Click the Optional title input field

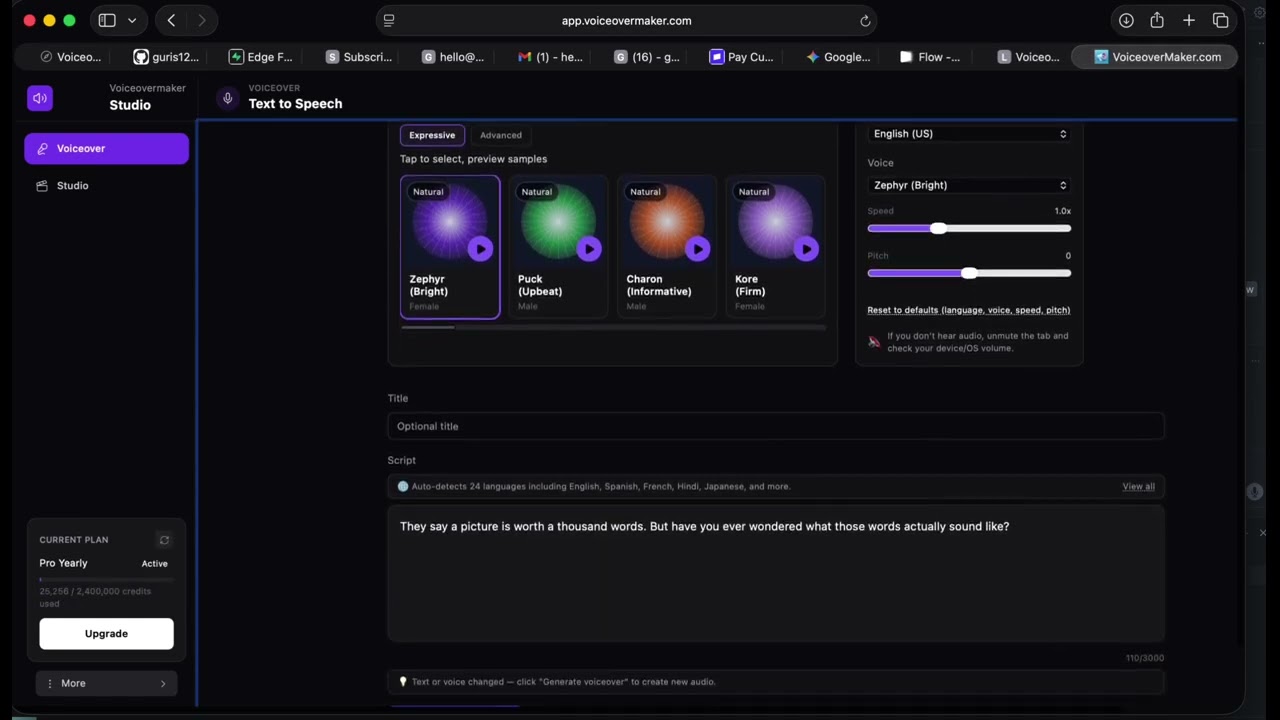[776, 426]
